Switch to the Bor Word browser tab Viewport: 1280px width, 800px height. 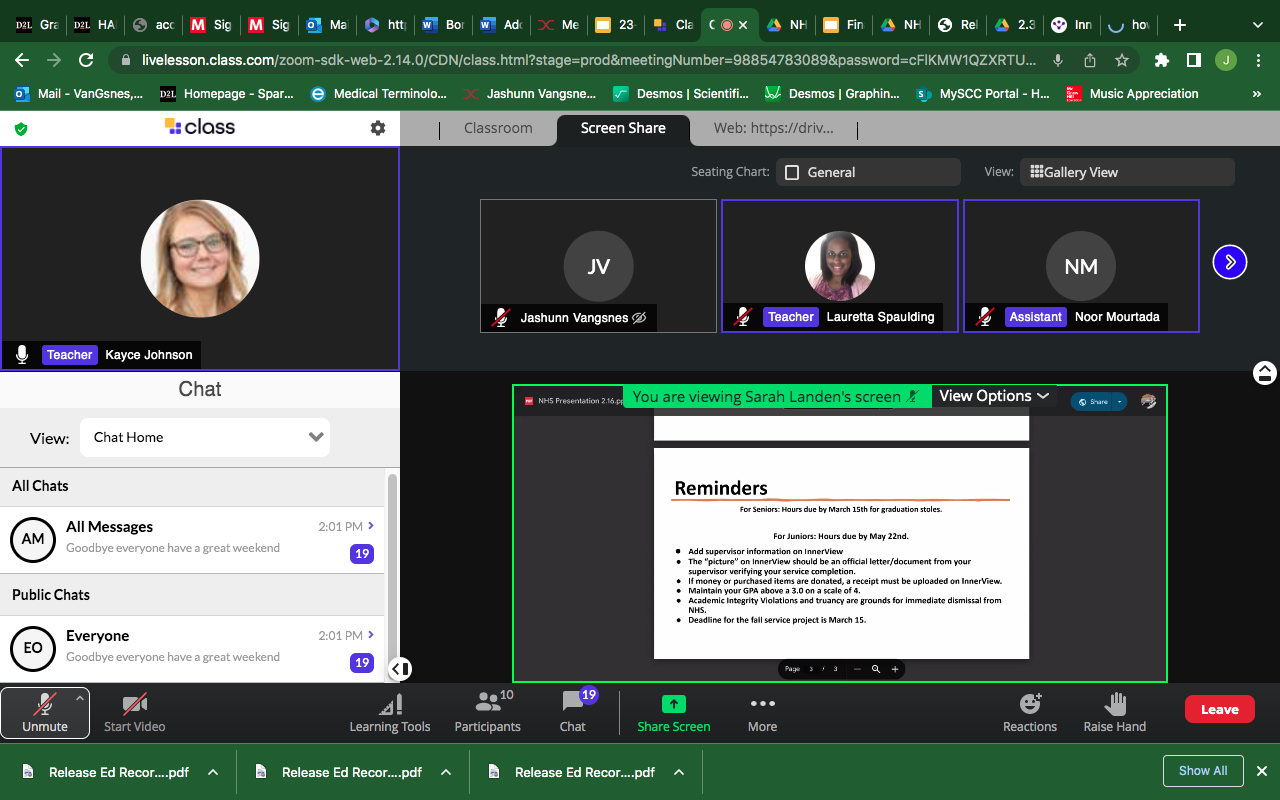coord(444,25)
